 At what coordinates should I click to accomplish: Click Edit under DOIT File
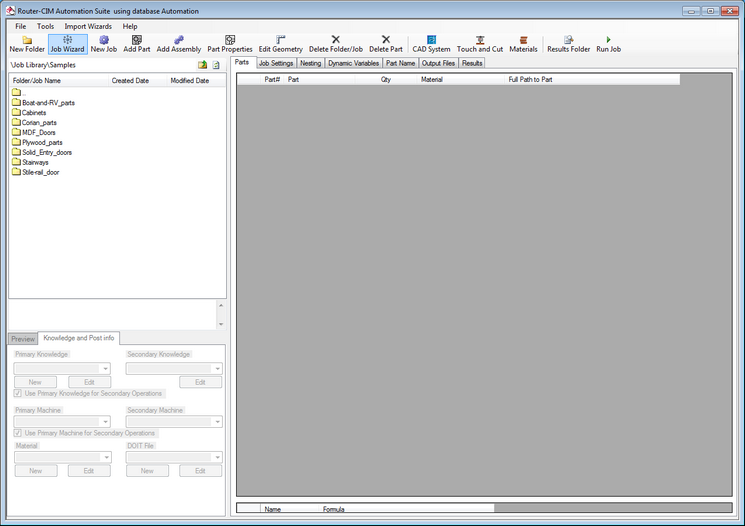[201, 471]
